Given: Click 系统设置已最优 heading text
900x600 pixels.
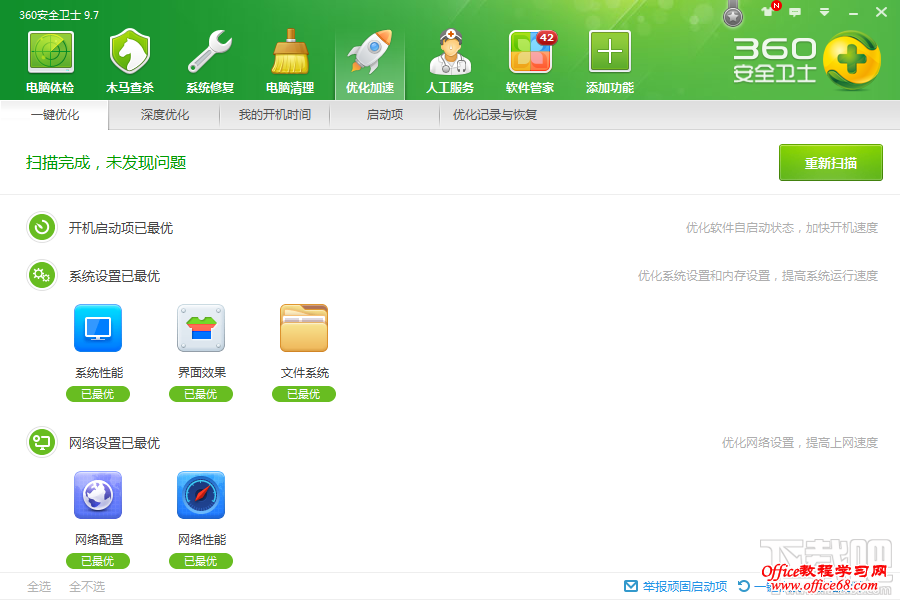Looking at the screenshot, I should pyautogui.click(x=114, y=276).
